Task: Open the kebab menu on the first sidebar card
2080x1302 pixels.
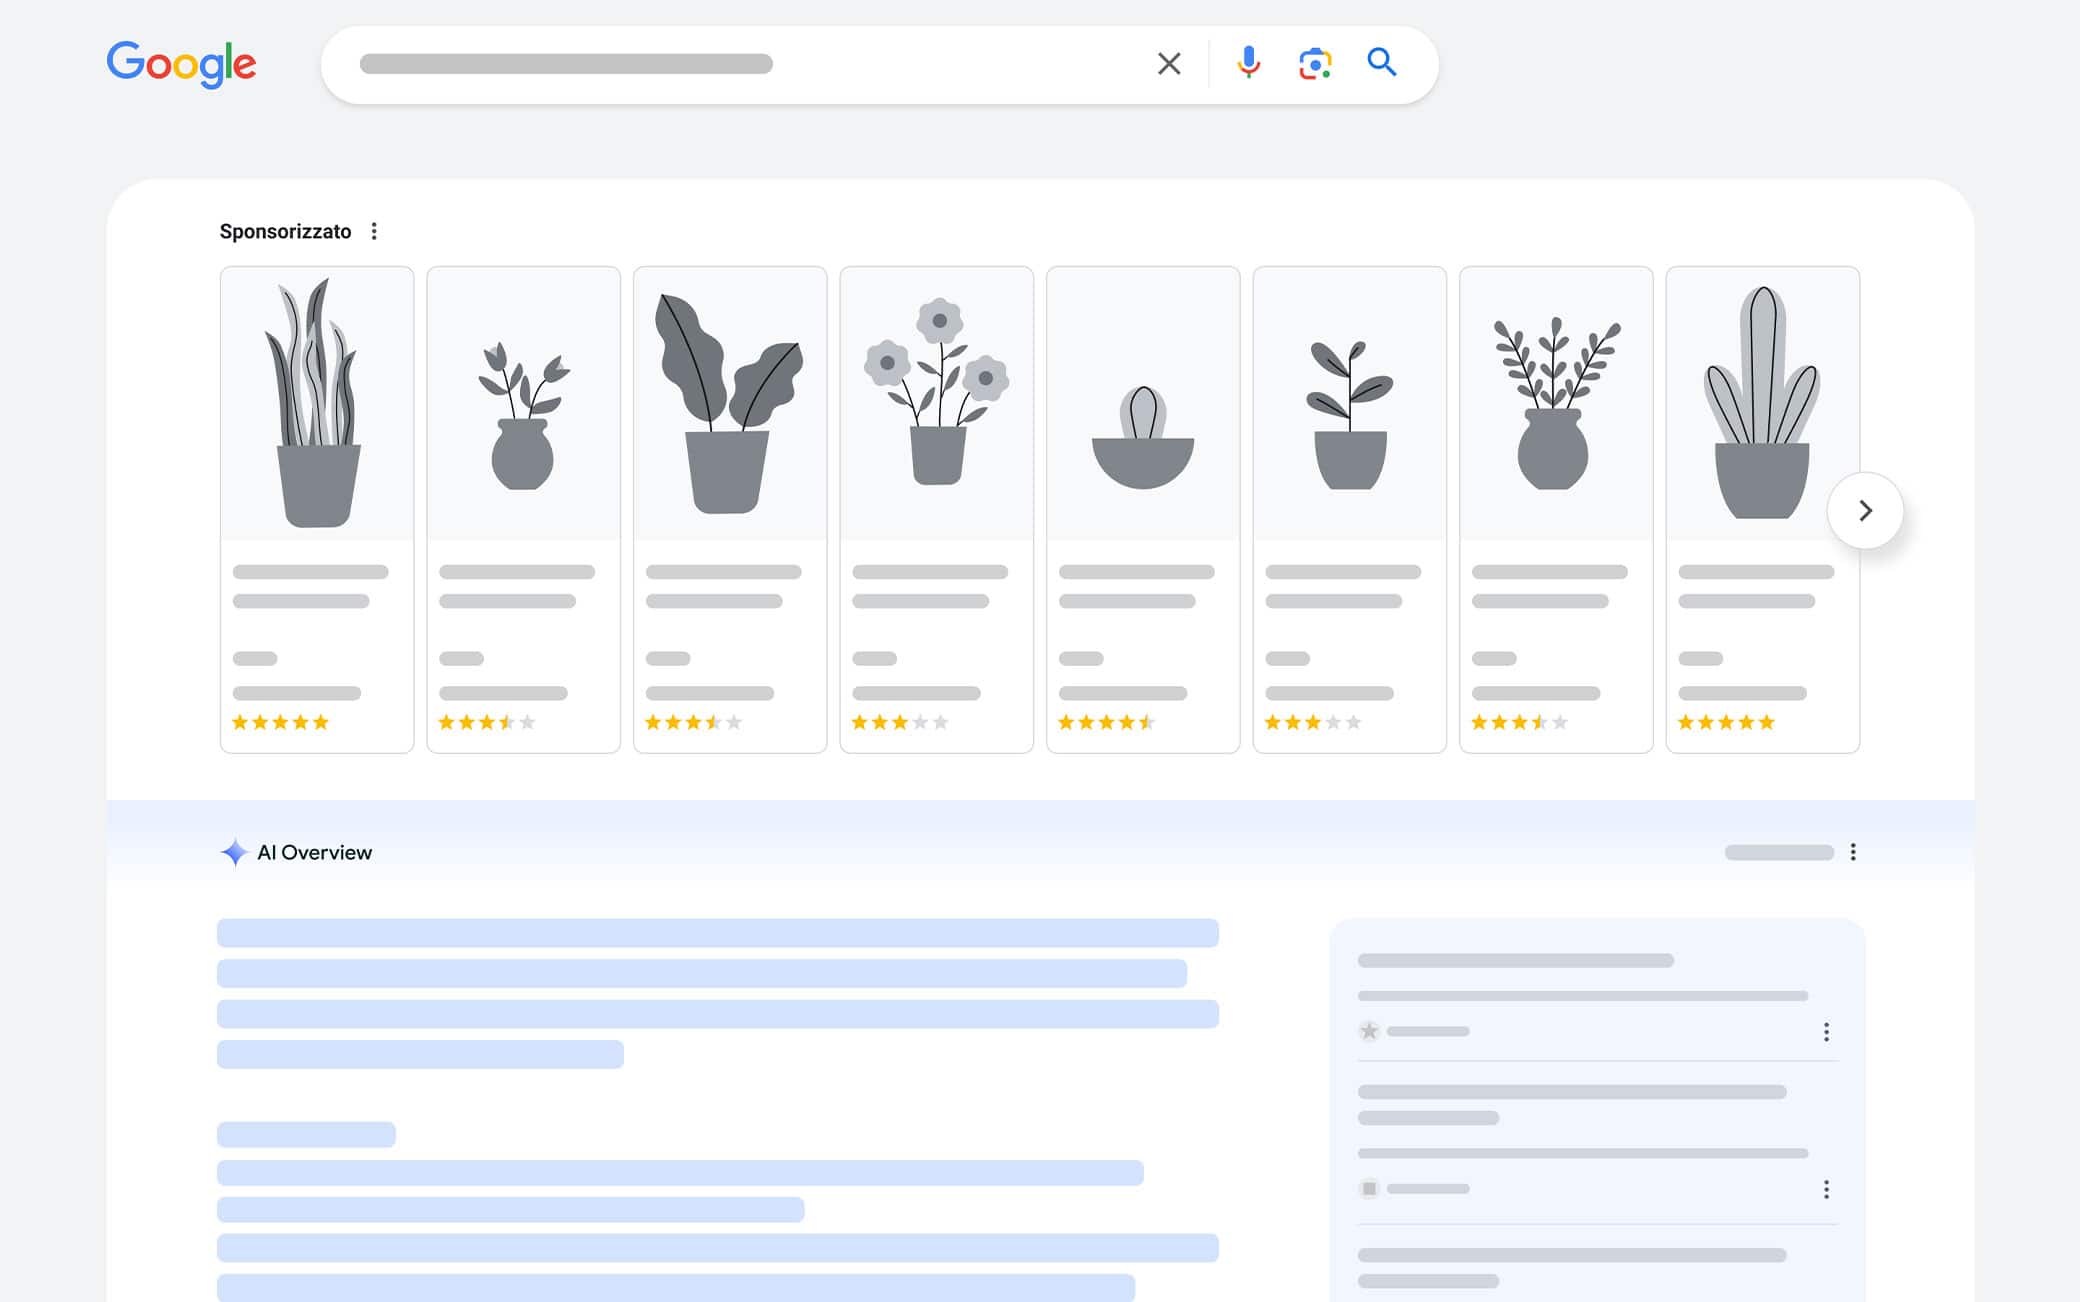Action: [1827, 1031]
